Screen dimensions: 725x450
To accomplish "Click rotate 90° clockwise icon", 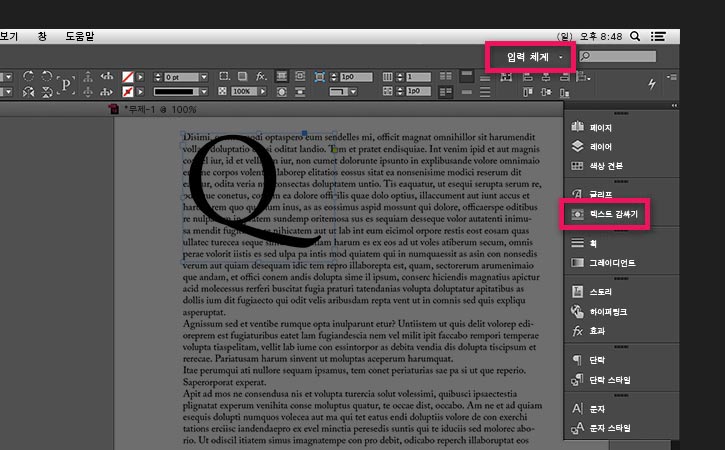I will tap(28, 76).
